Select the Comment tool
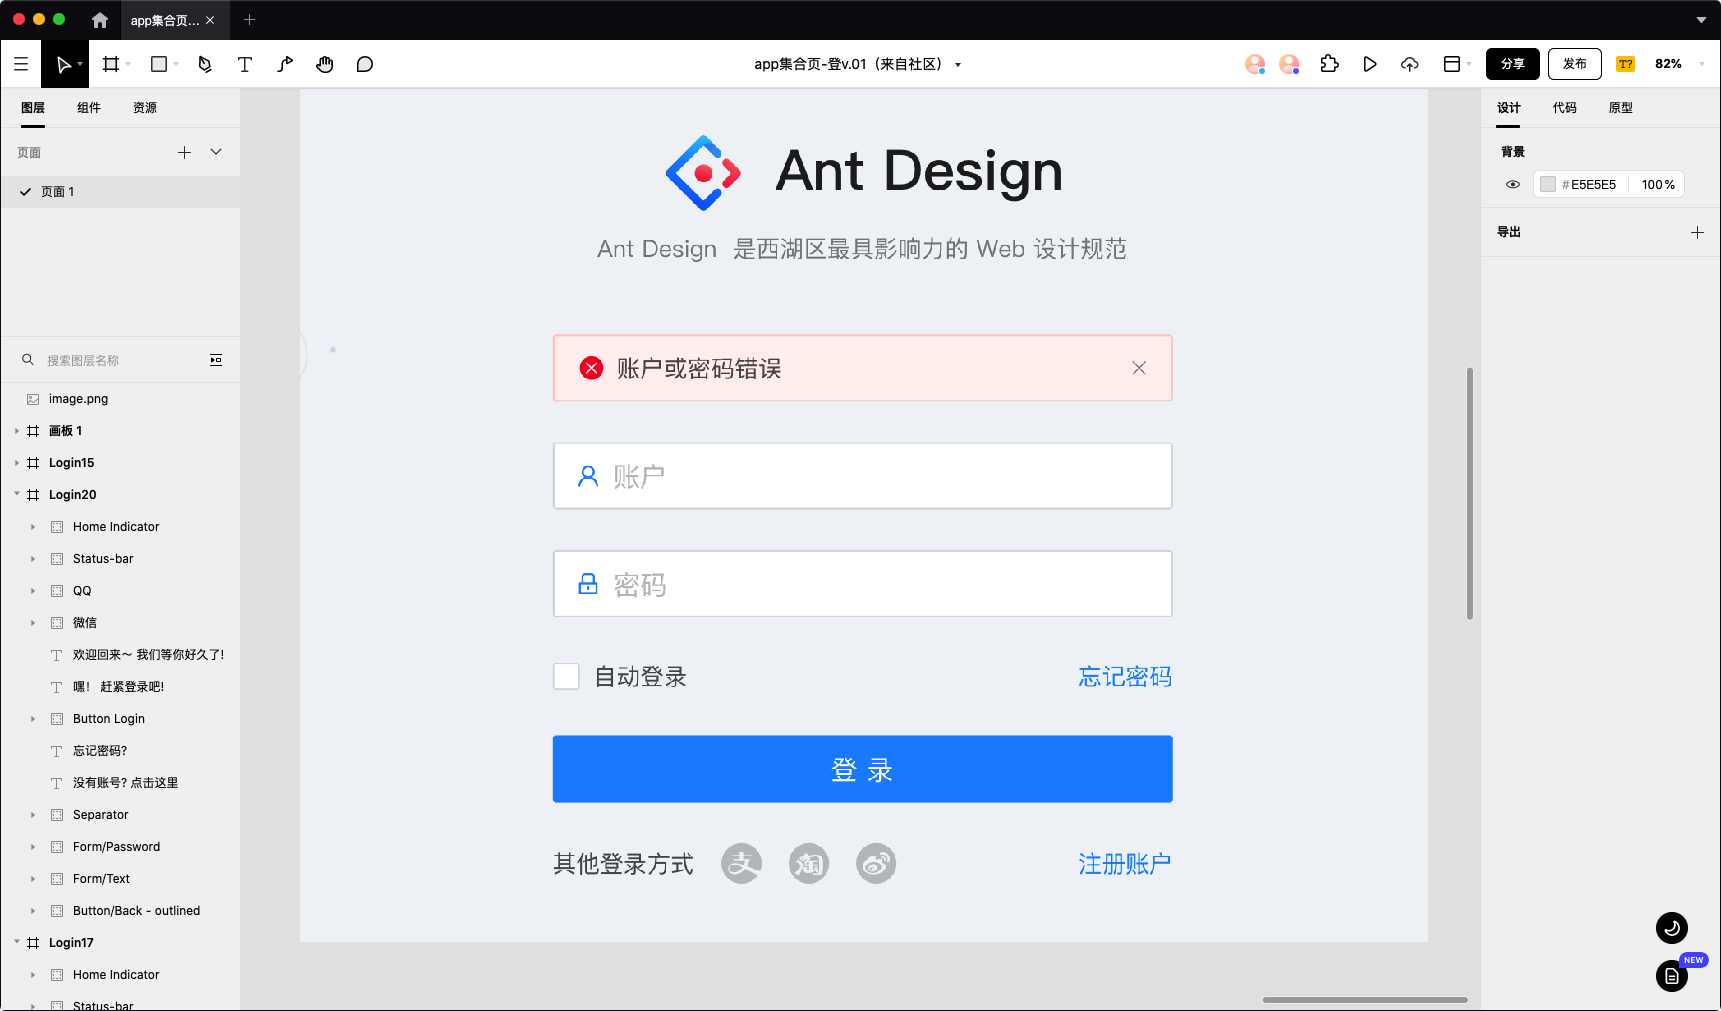This screenshot has width=1721, height=1011. pos(365,64)
